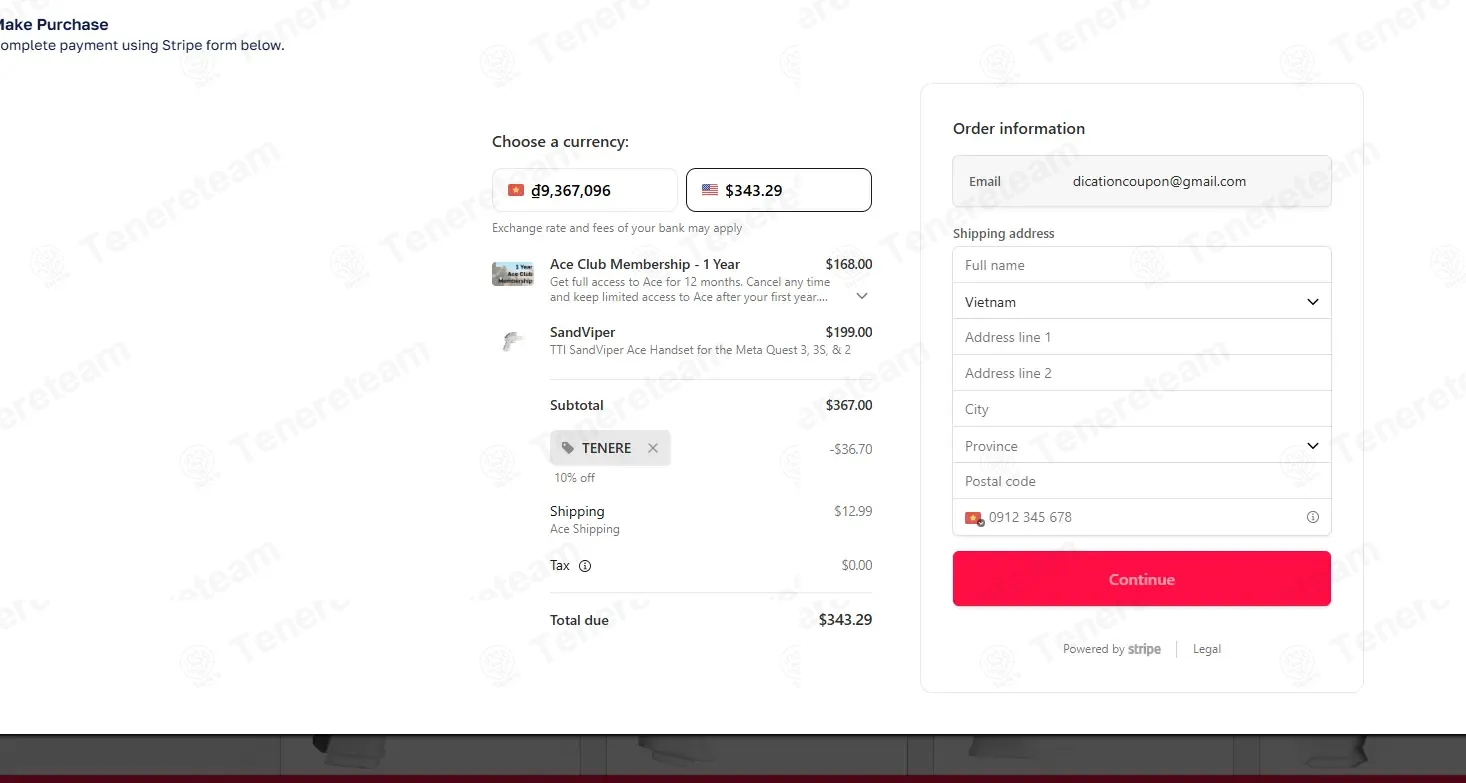The height and width of the screenshot is (783, 1466).
Task: Click the Continue button
Action: click(x=1142, y=579)
